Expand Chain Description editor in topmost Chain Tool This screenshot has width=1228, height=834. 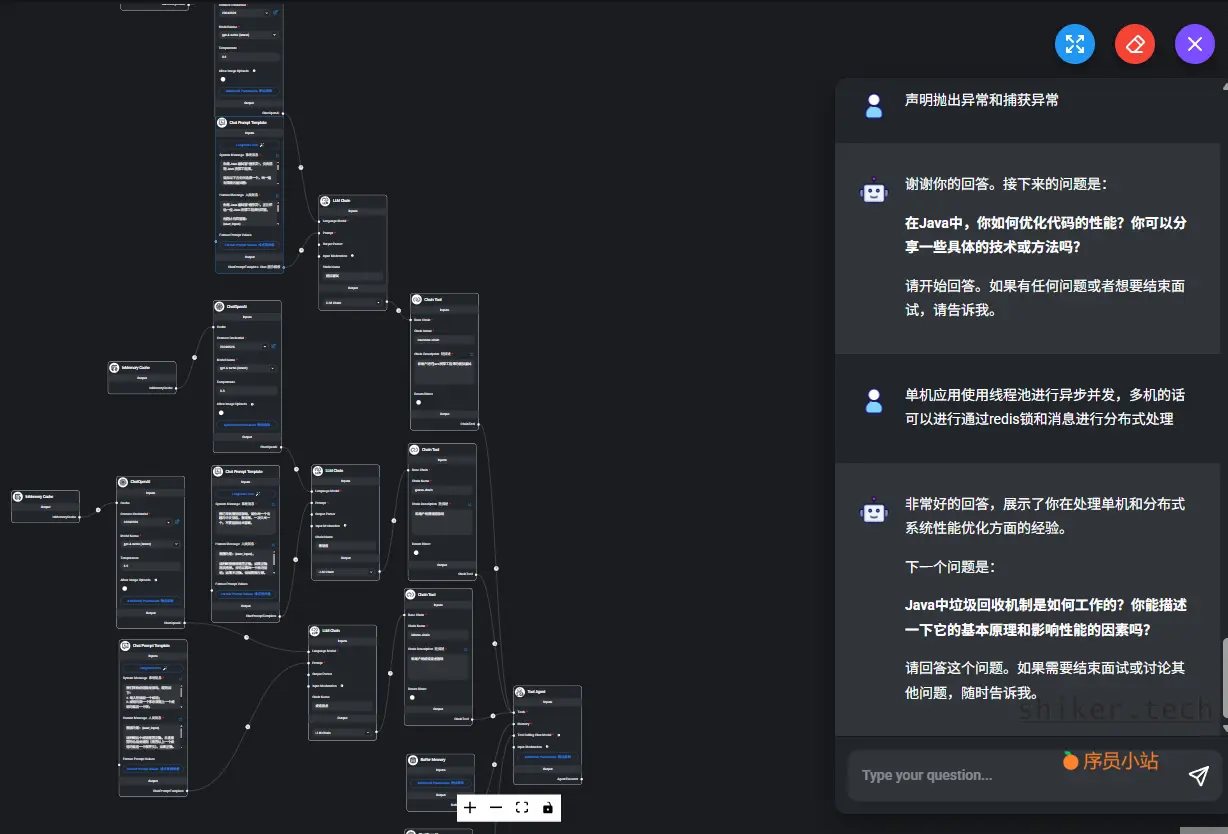click(473, 354)
